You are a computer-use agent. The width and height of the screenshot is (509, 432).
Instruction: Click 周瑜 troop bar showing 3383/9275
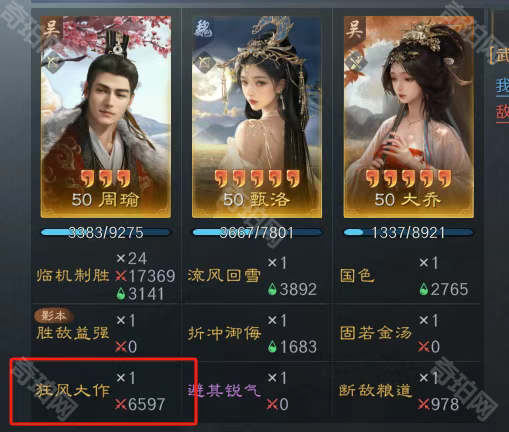pos(106,232)
